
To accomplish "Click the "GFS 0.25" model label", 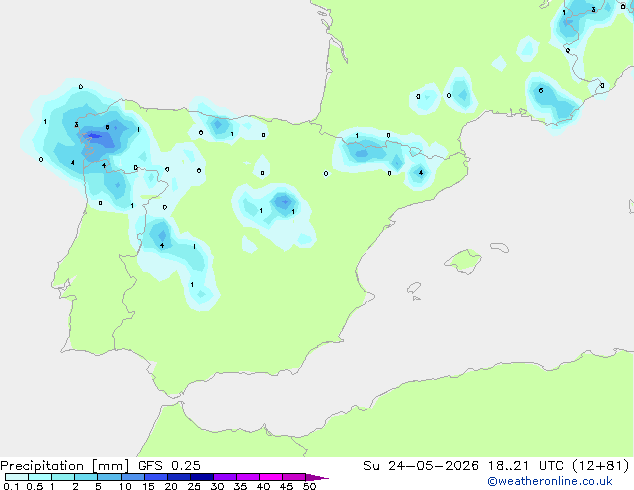I will pos(169,466).
